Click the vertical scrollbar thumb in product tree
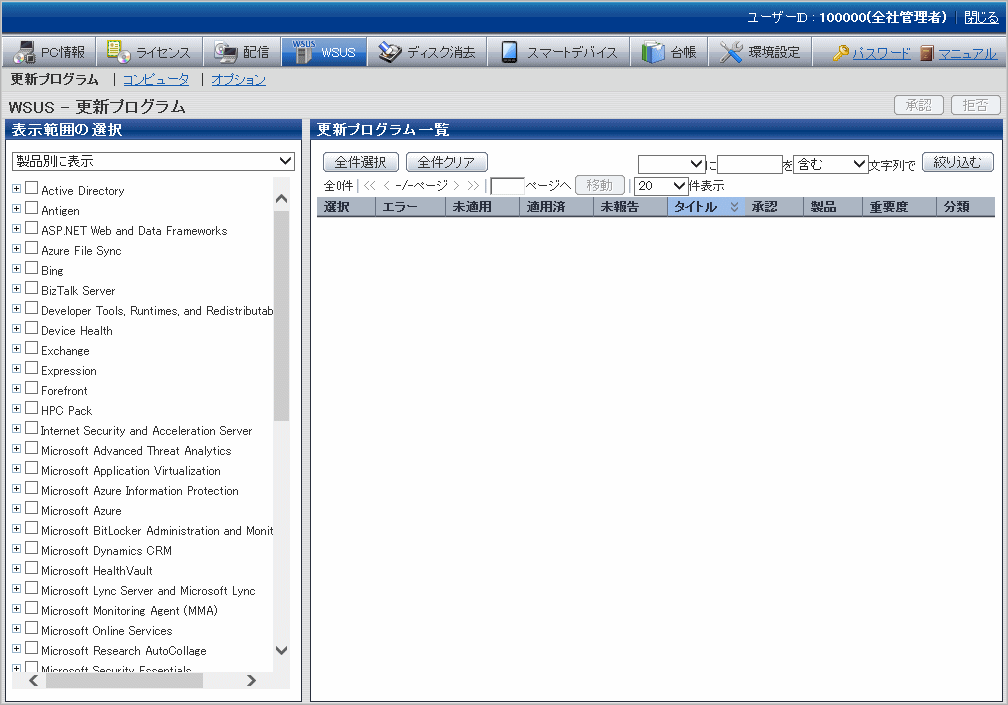The image size is (1008, 705). click(x=281, y=316)
